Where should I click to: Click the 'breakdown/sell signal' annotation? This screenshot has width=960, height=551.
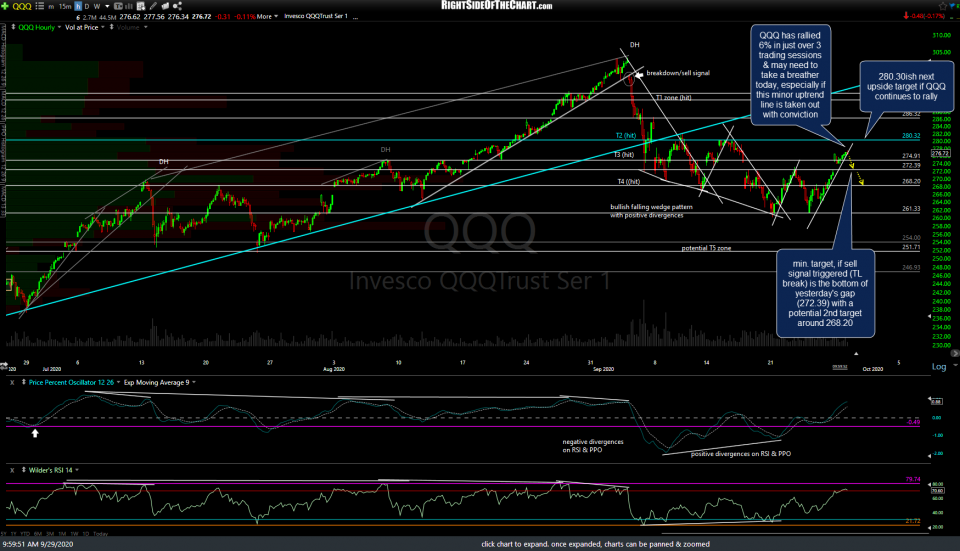click(678, 73)
